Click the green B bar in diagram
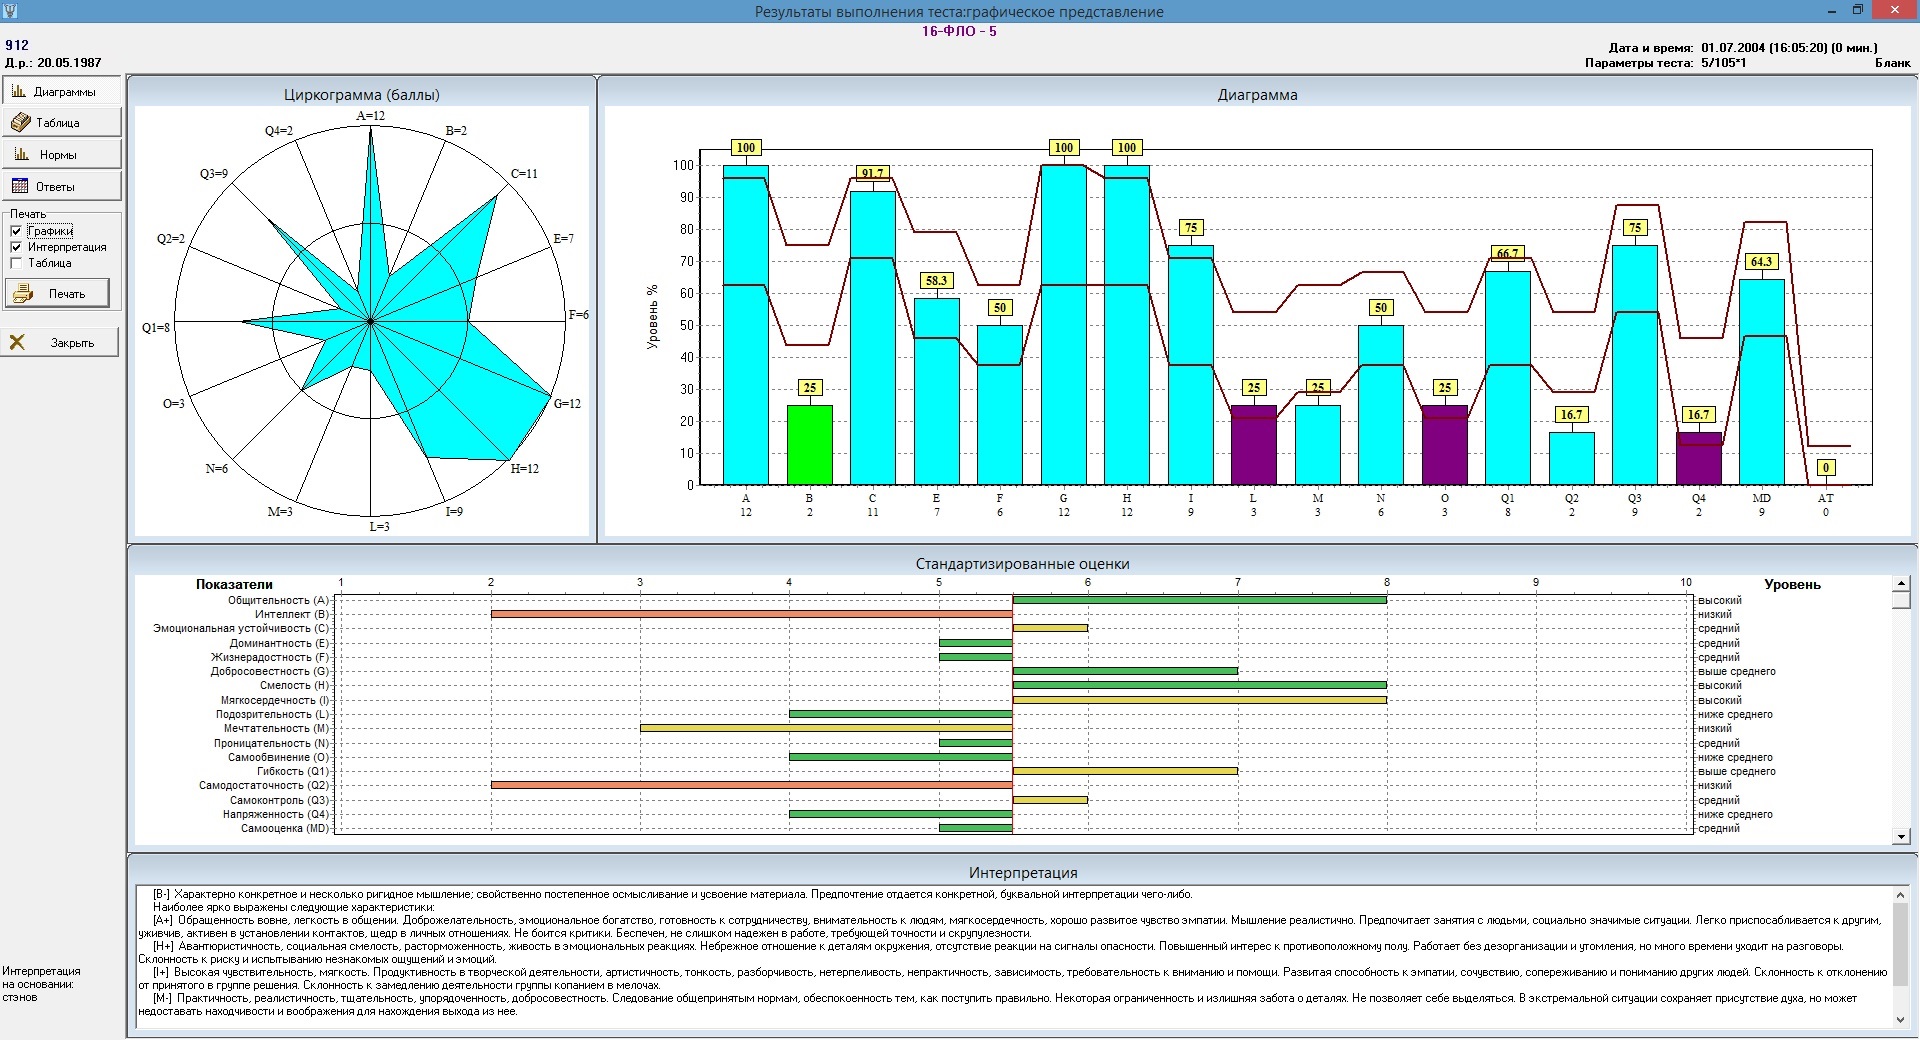 809,445
